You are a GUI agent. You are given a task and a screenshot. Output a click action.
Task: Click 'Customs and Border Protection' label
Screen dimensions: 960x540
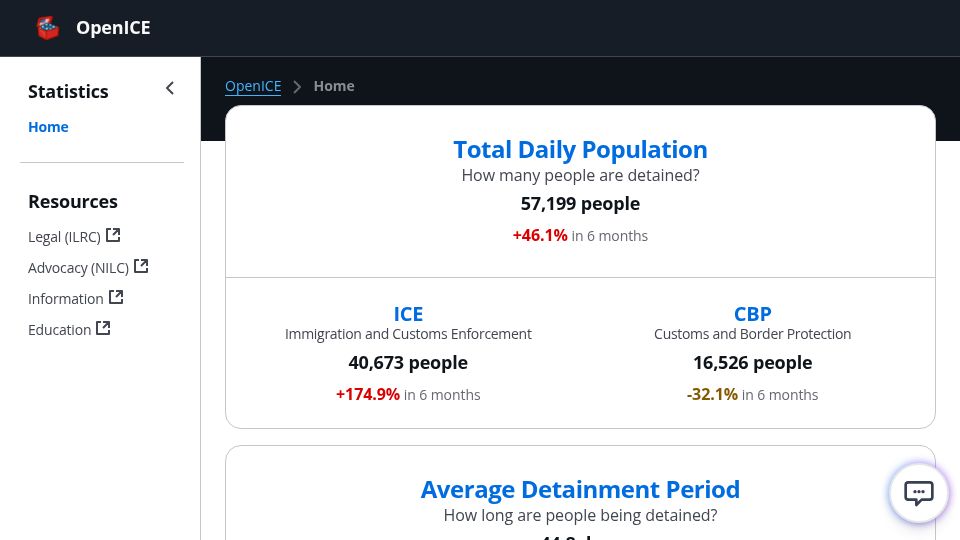pyautogui.click(x=752, y=334)
